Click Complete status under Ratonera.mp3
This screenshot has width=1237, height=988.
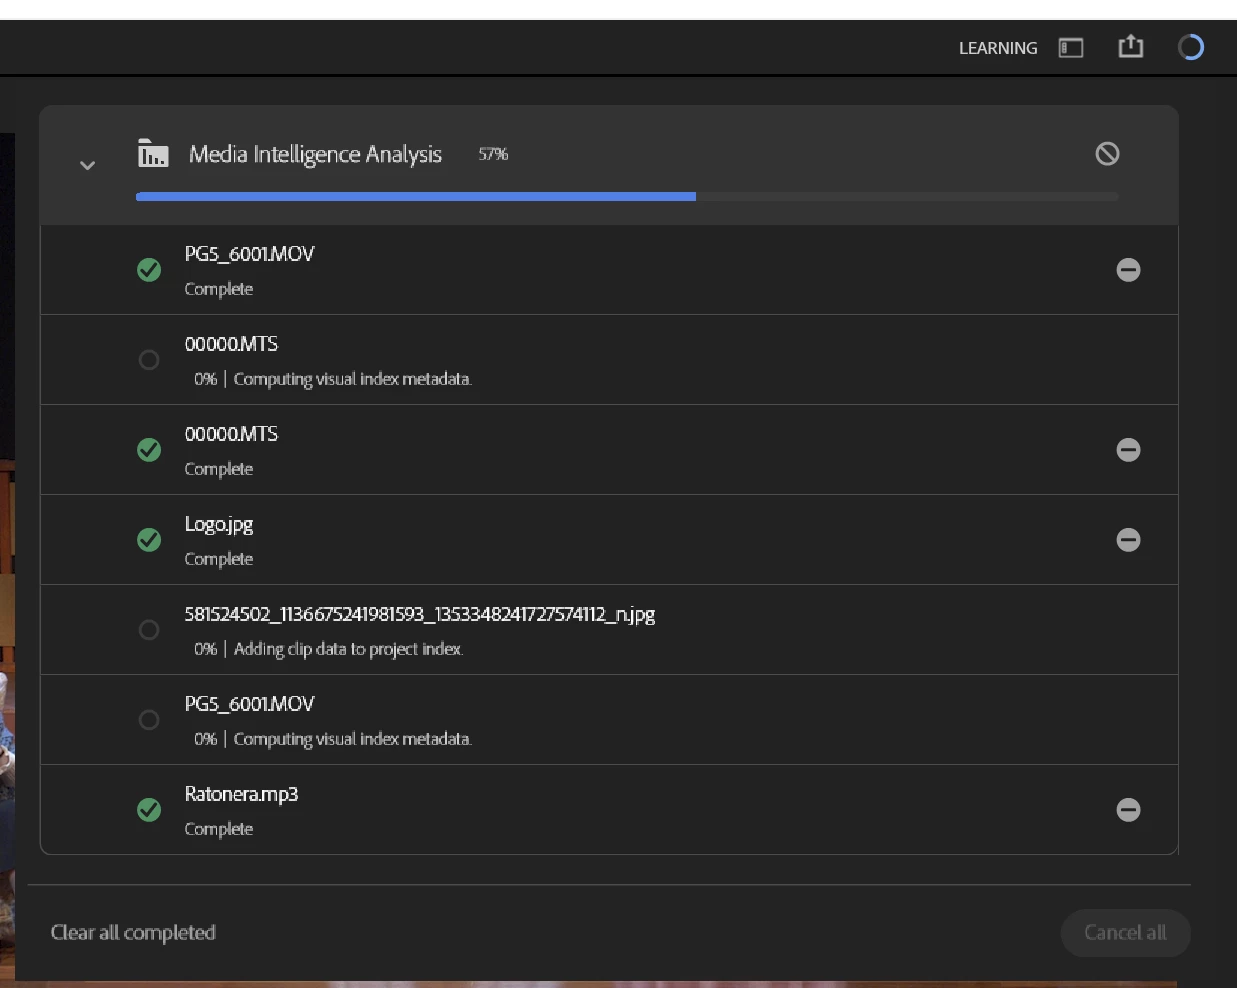pyautogui.click(x=219, y=829)
